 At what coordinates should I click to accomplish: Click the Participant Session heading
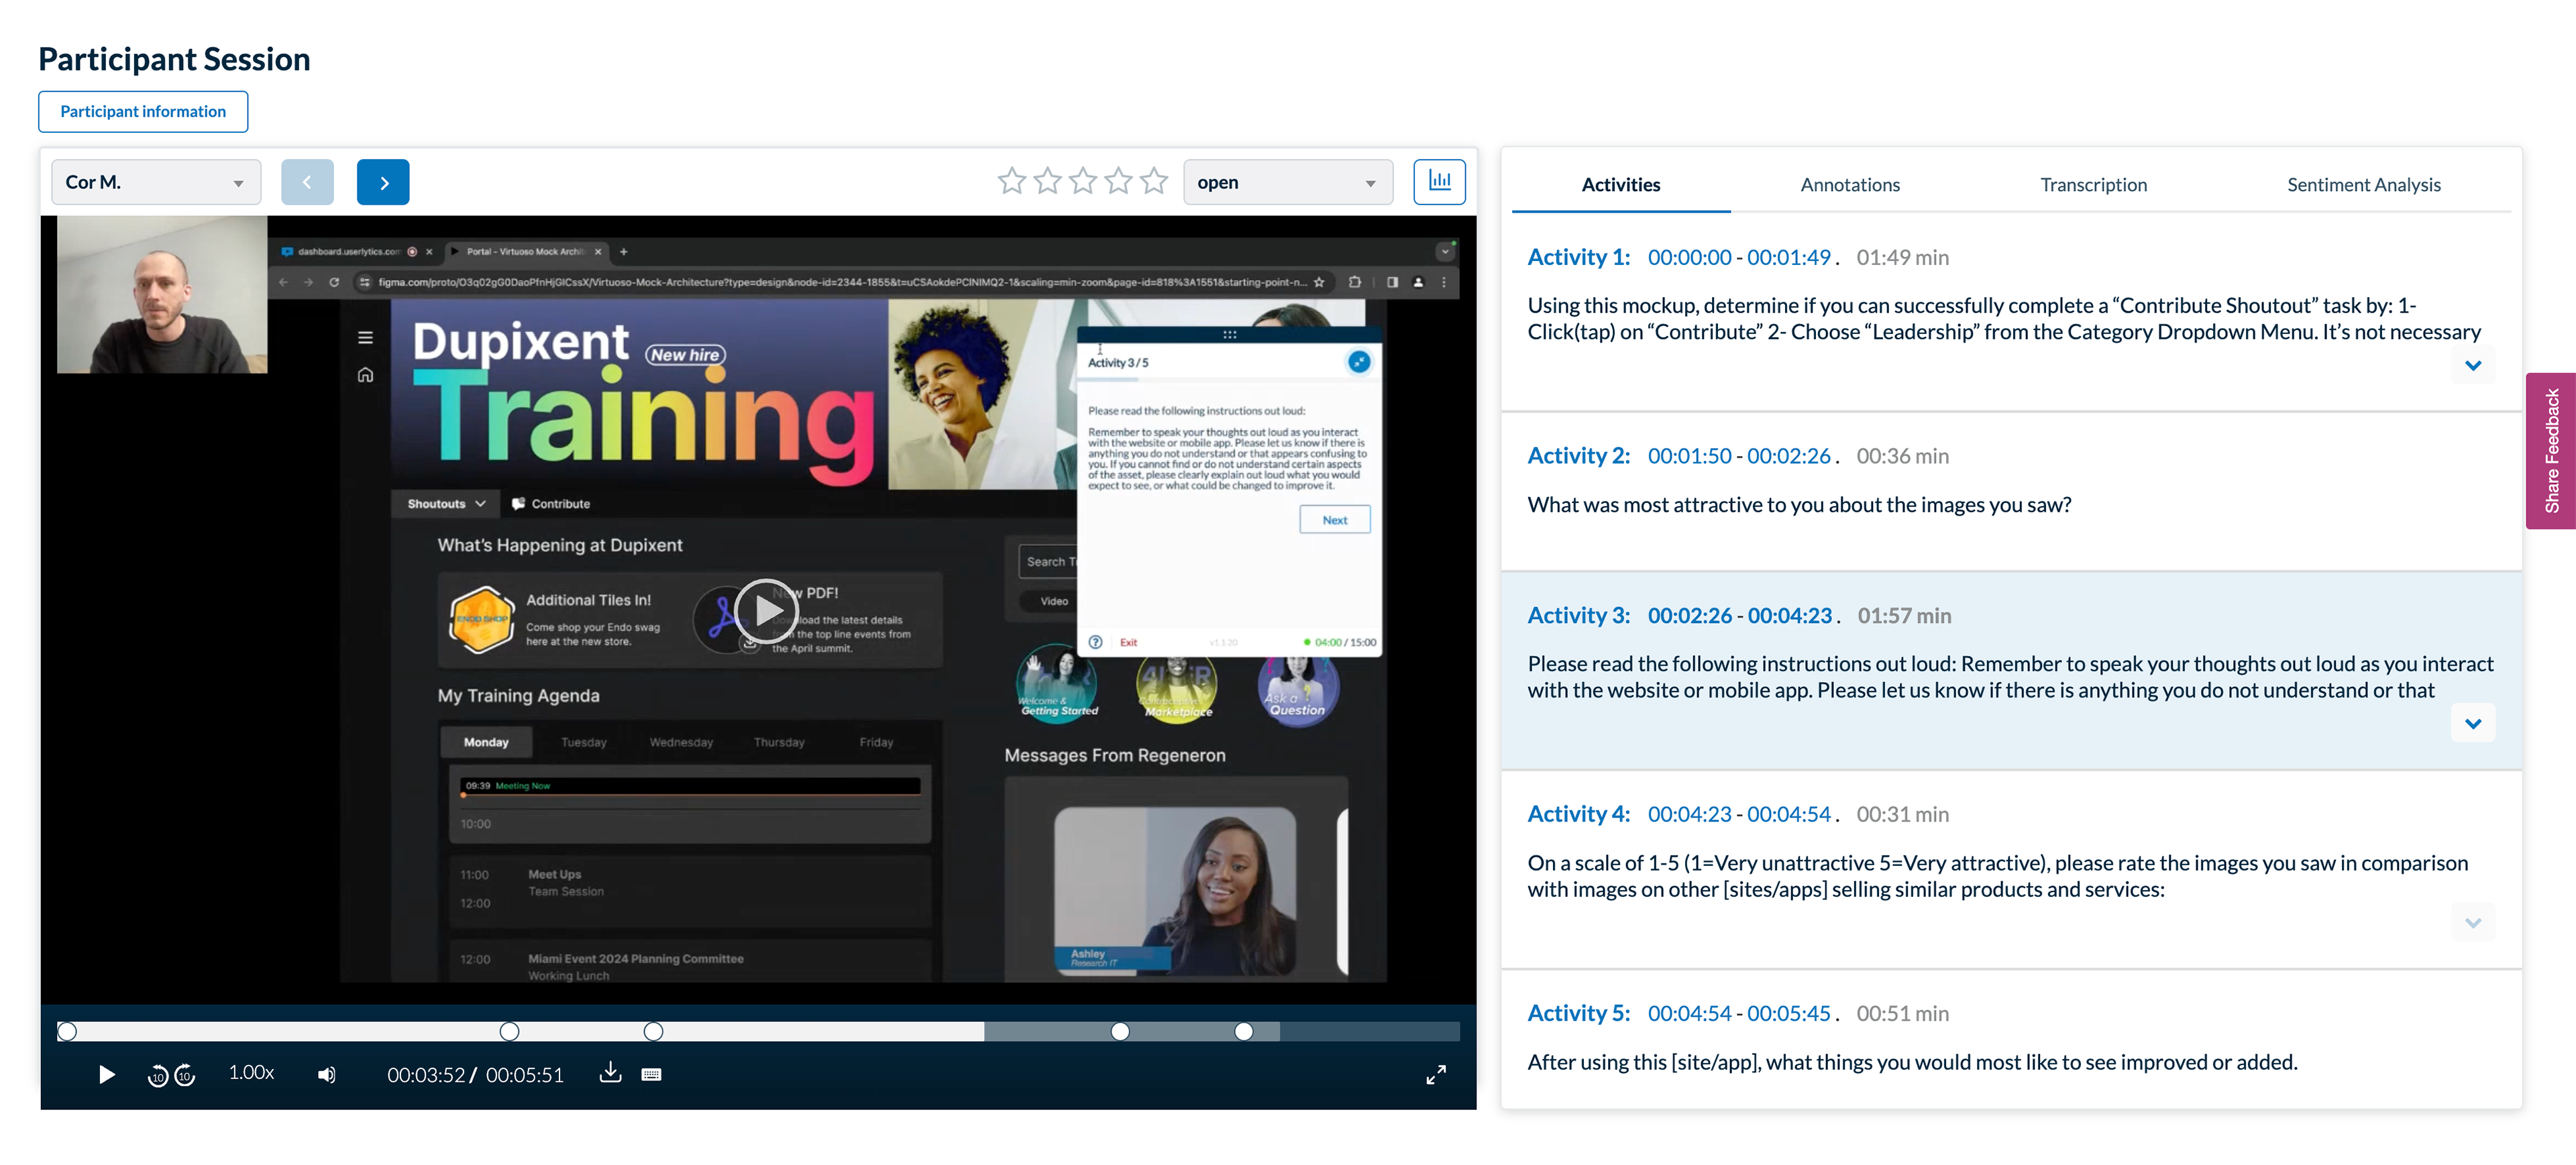click(174, 59)
